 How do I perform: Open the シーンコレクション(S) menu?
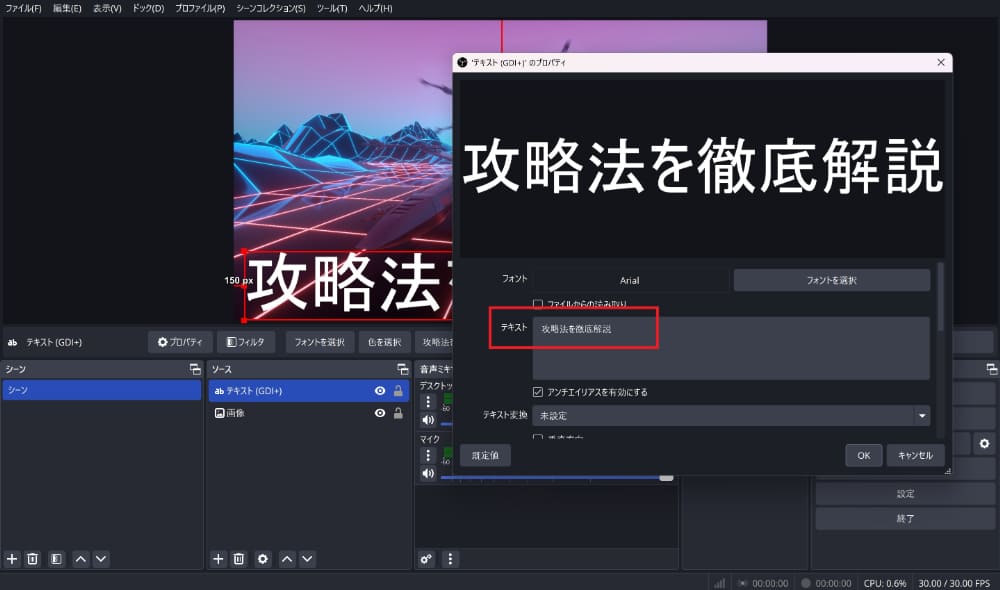point(271,8)
